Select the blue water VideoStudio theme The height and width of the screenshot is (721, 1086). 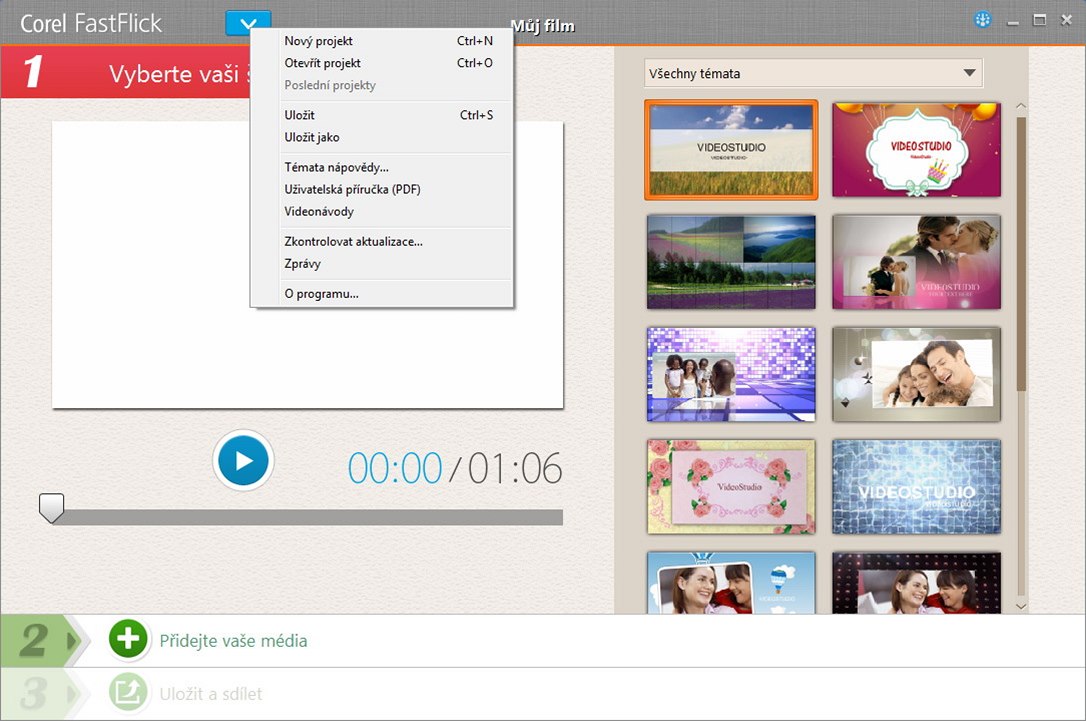916,487
